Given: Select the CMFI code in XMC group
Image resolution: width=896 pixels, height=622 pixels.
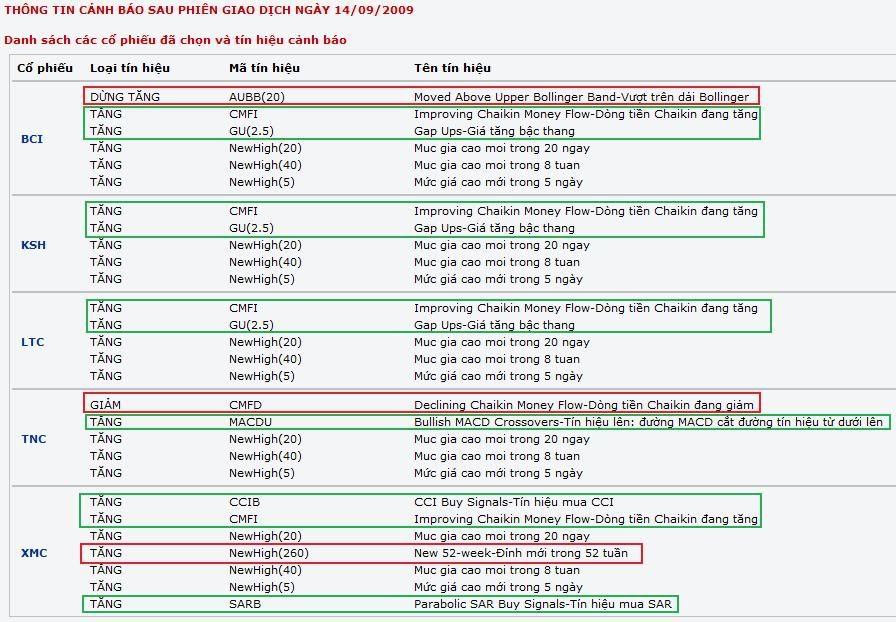Looking at the screenshot, I should tap(243, 519).
